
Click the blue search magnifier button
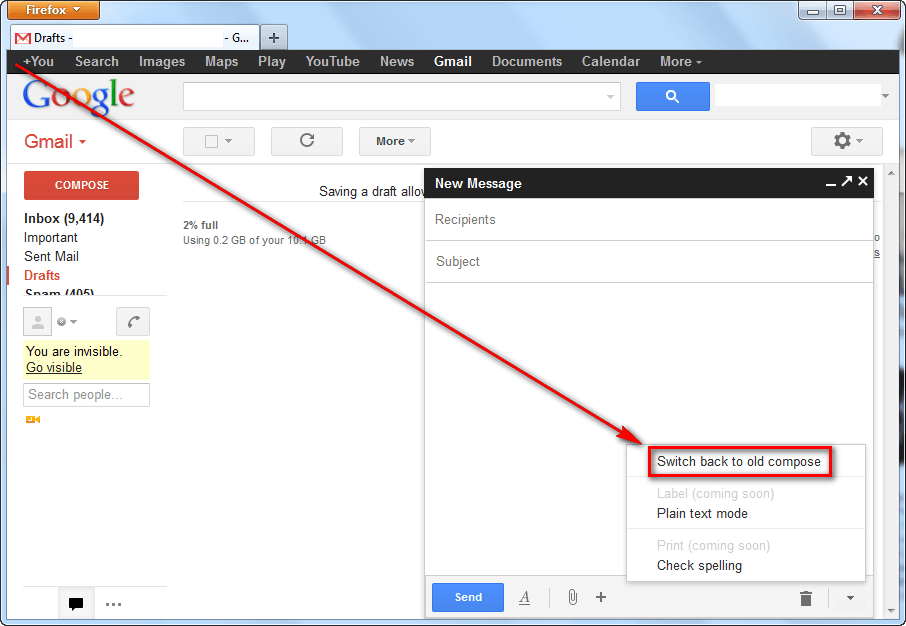pos(673,96)
